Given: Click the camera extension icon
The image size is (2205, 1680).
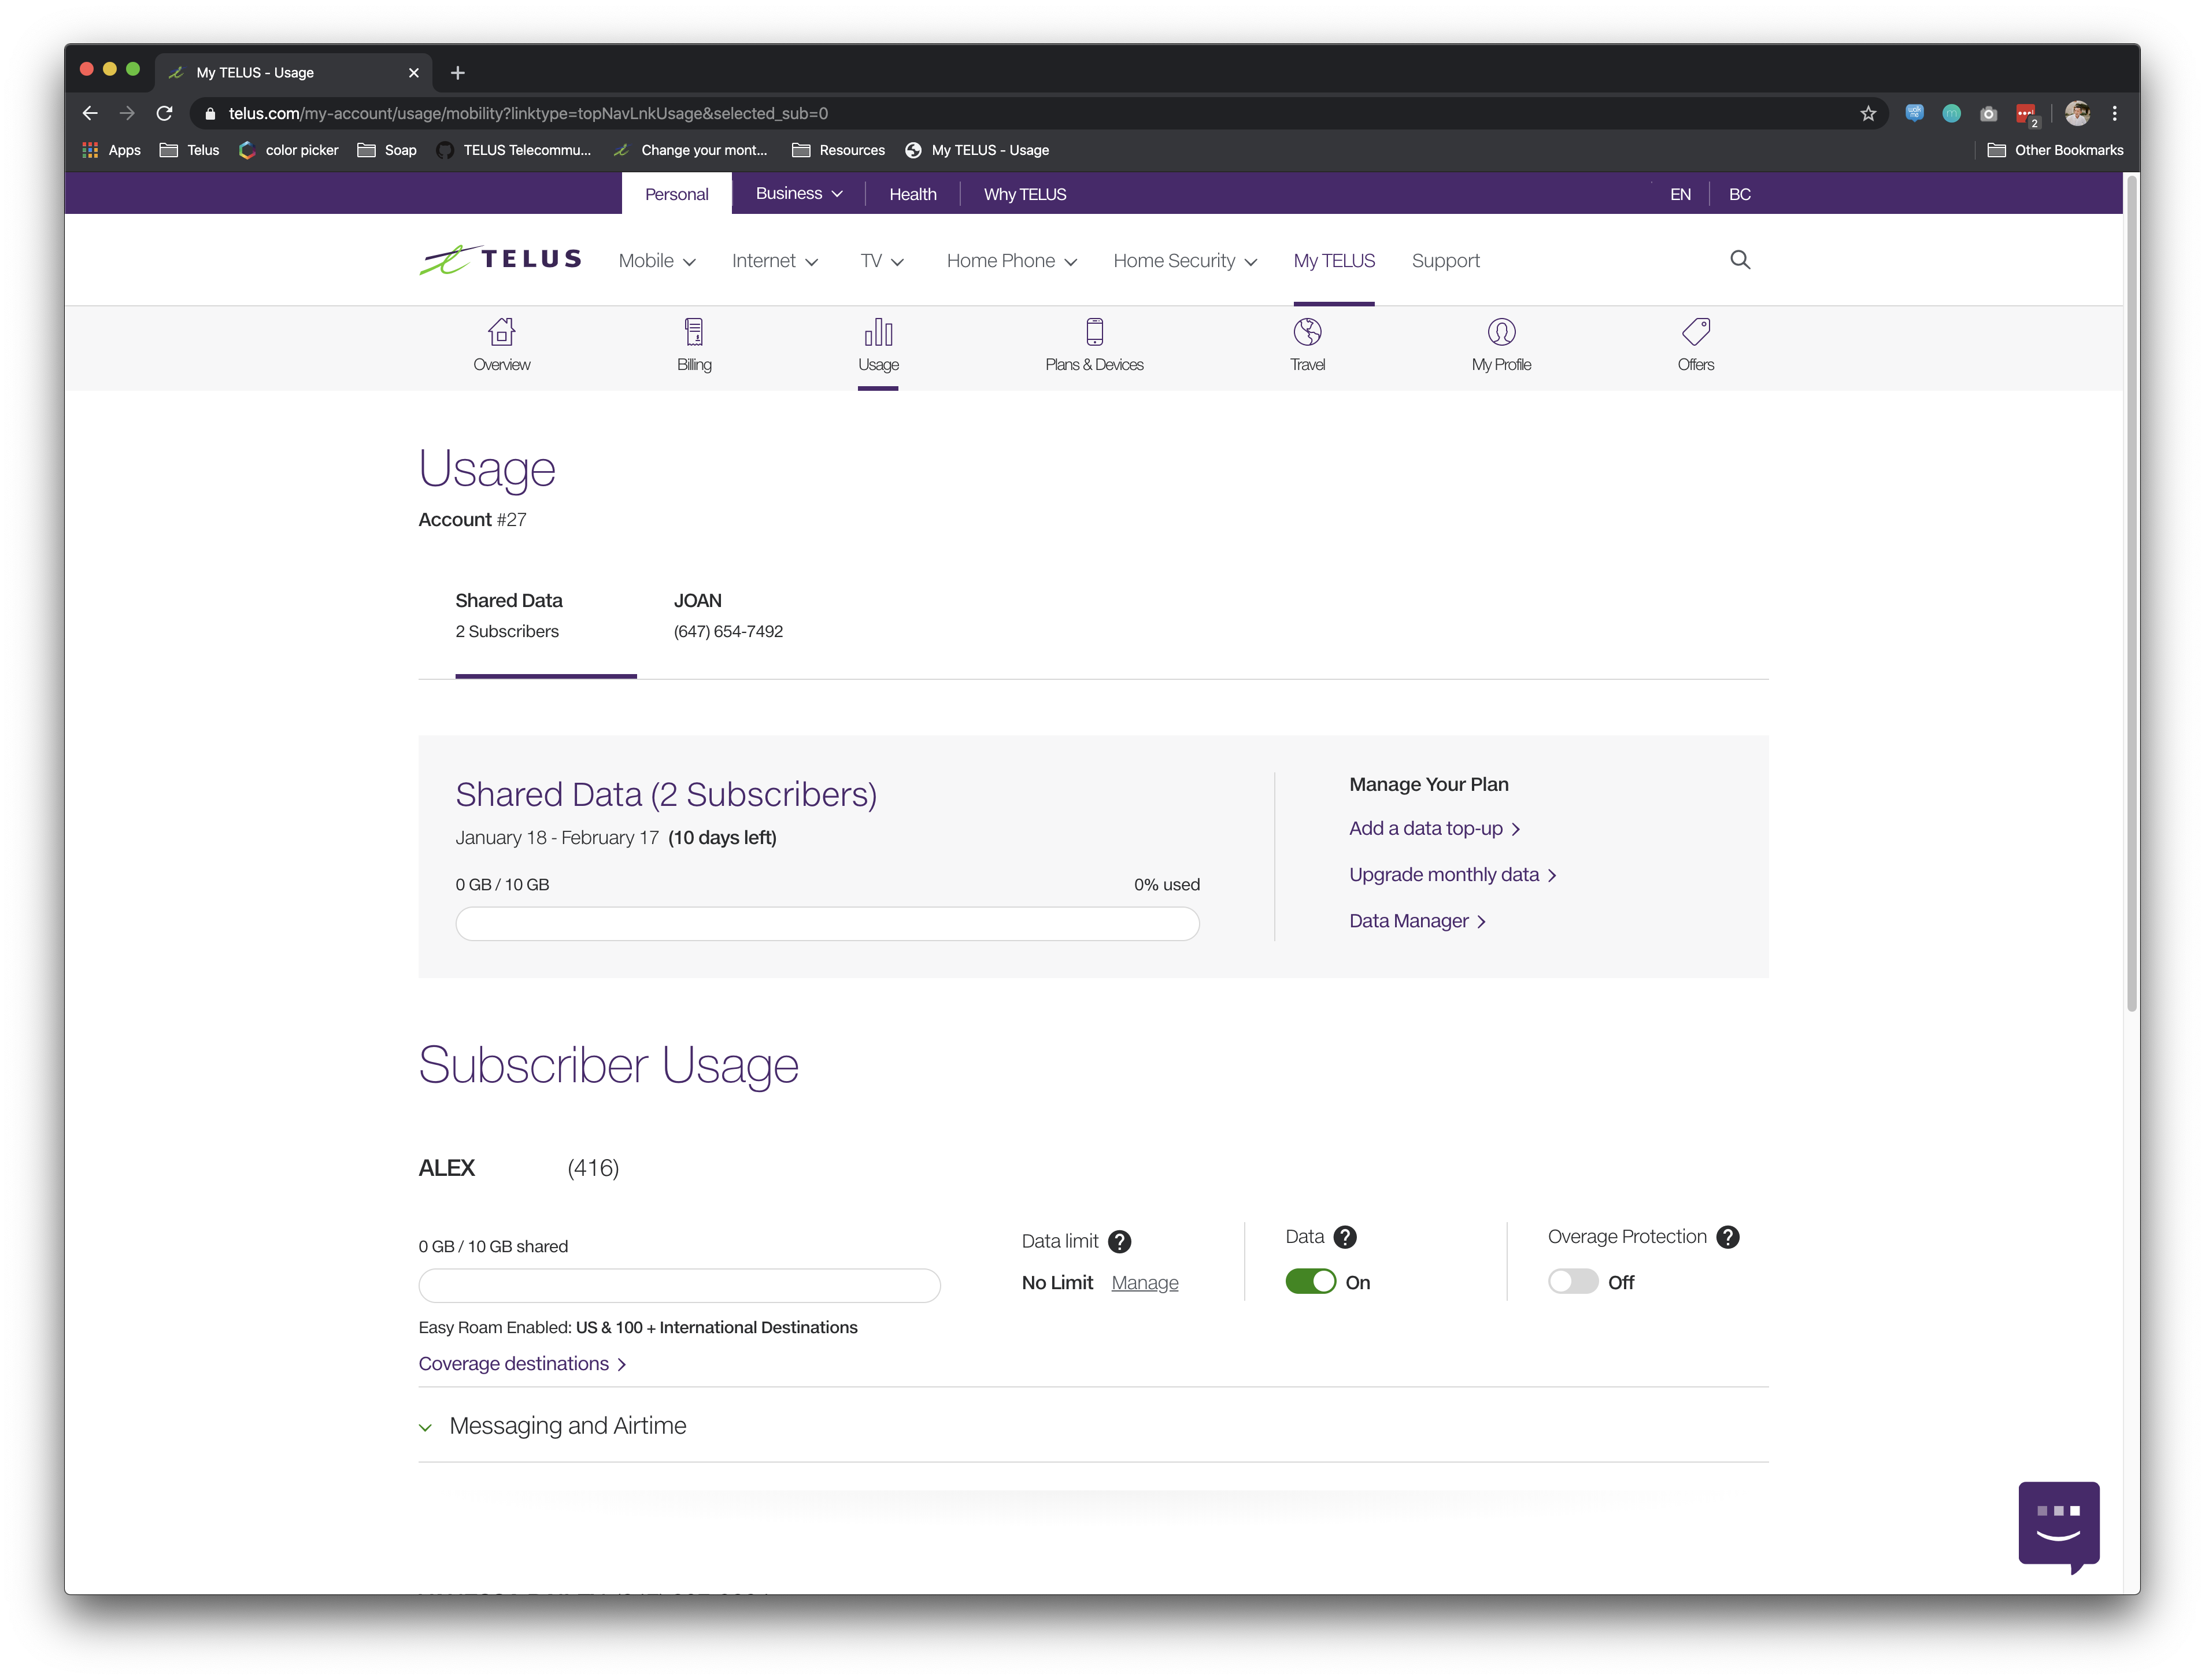Looking at the screenshot, I should click(1988, 113).
